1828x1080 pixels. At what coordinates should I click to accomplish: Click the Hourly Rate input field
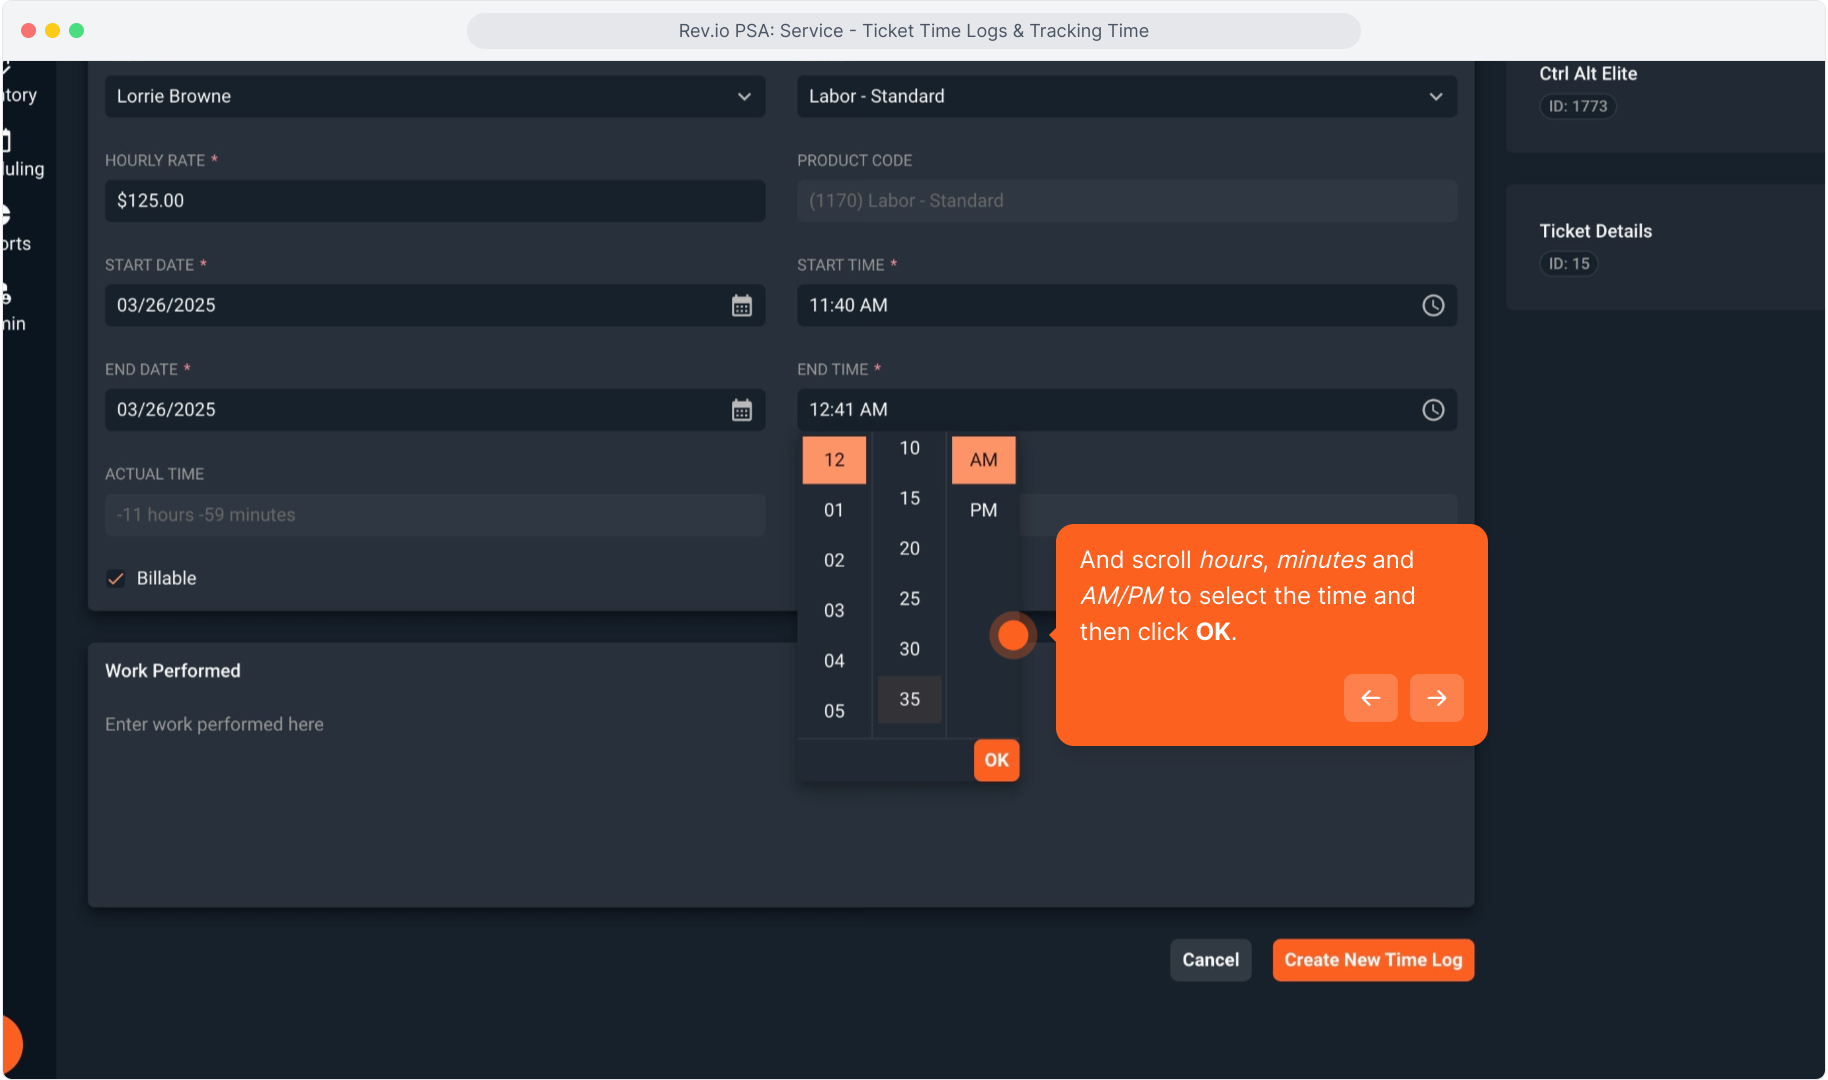pyautogui.click(x=435, y=201)
